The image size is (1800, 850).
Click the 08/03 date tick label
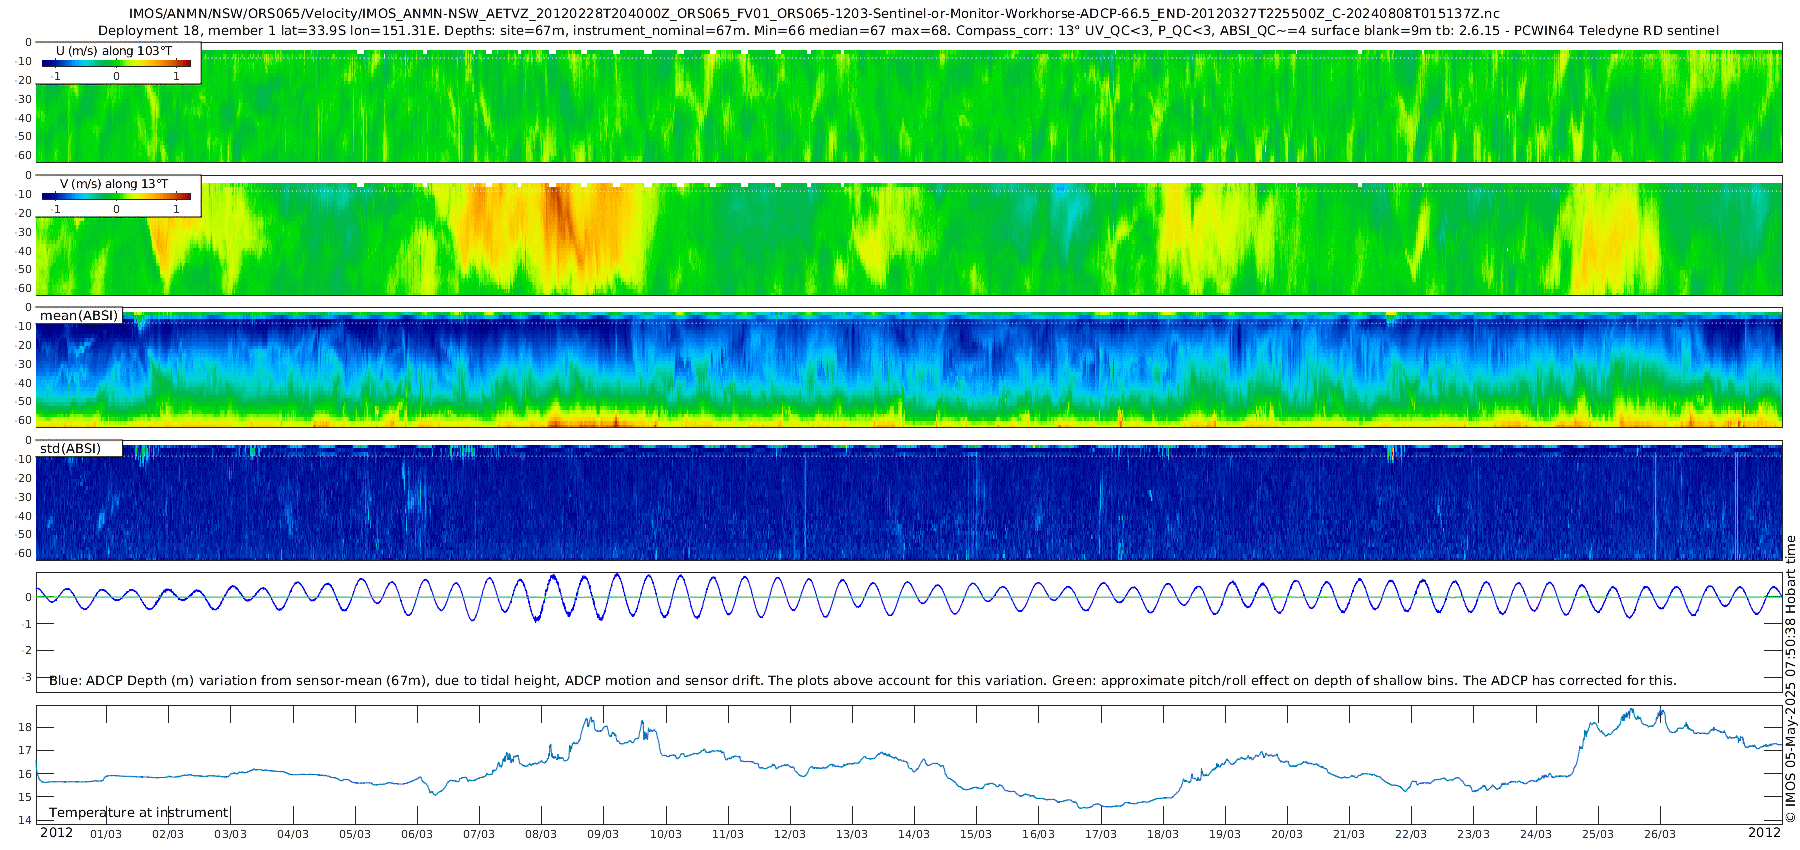[x=541, y=834]
